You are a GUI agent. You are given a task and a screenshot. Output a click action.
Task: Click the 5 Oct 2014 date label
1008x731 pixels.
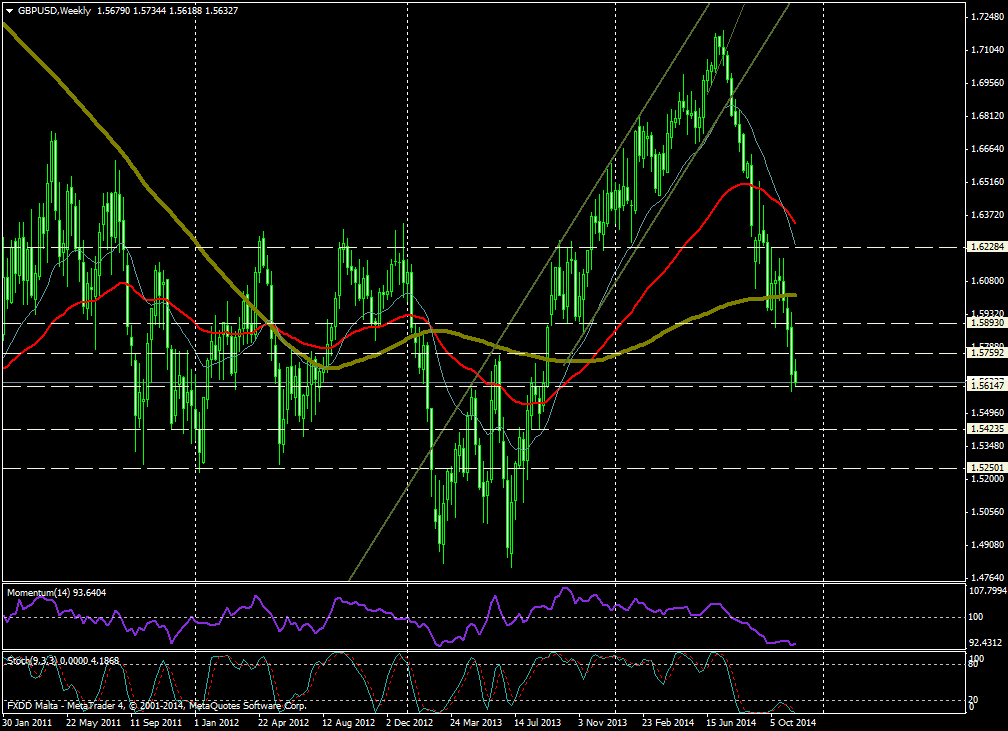pos(794,720)
